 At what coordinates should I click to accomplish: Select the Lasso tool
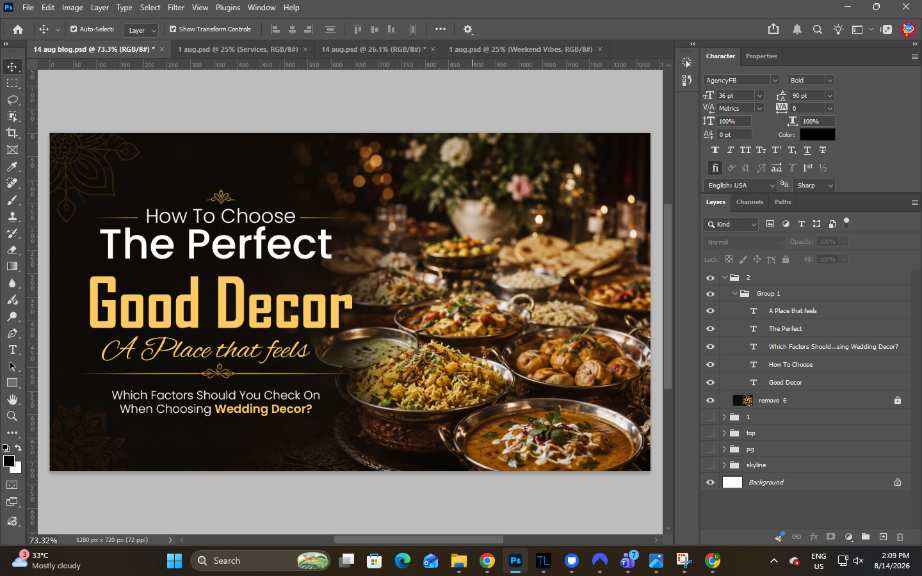12,100
